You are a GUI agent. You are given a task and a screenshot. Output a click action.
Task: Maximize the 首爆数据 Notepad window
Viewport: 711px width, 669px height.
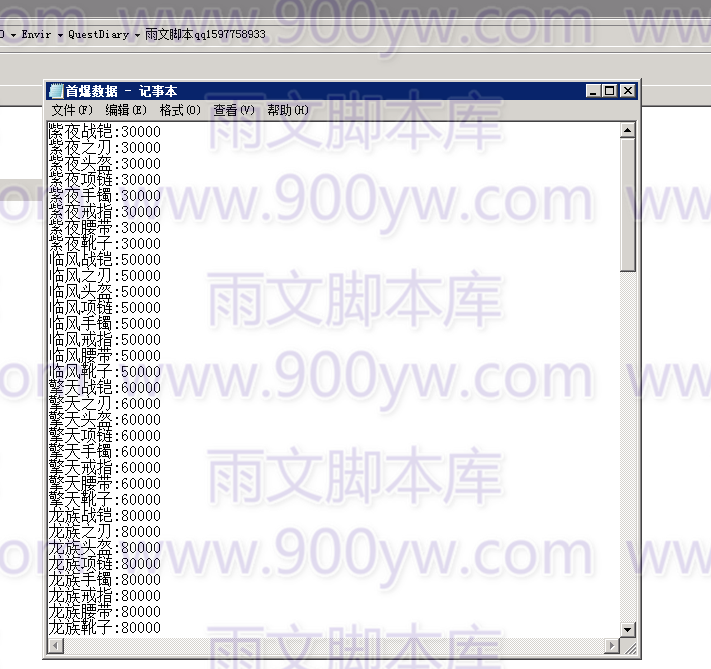click(x=610, y=91)
